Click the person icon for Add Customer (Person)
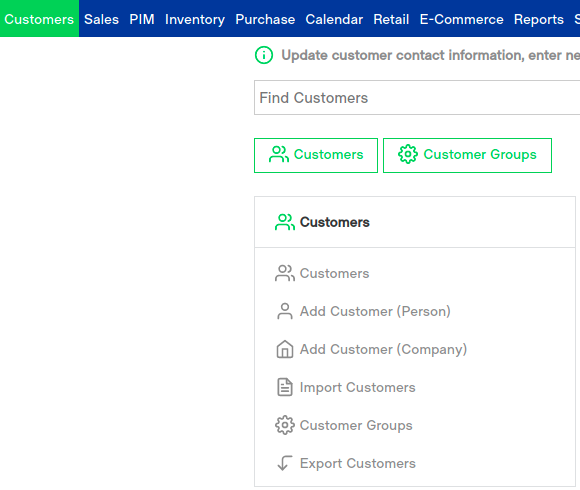This screenshot has height=490, width=580. [x=285, y=311]
